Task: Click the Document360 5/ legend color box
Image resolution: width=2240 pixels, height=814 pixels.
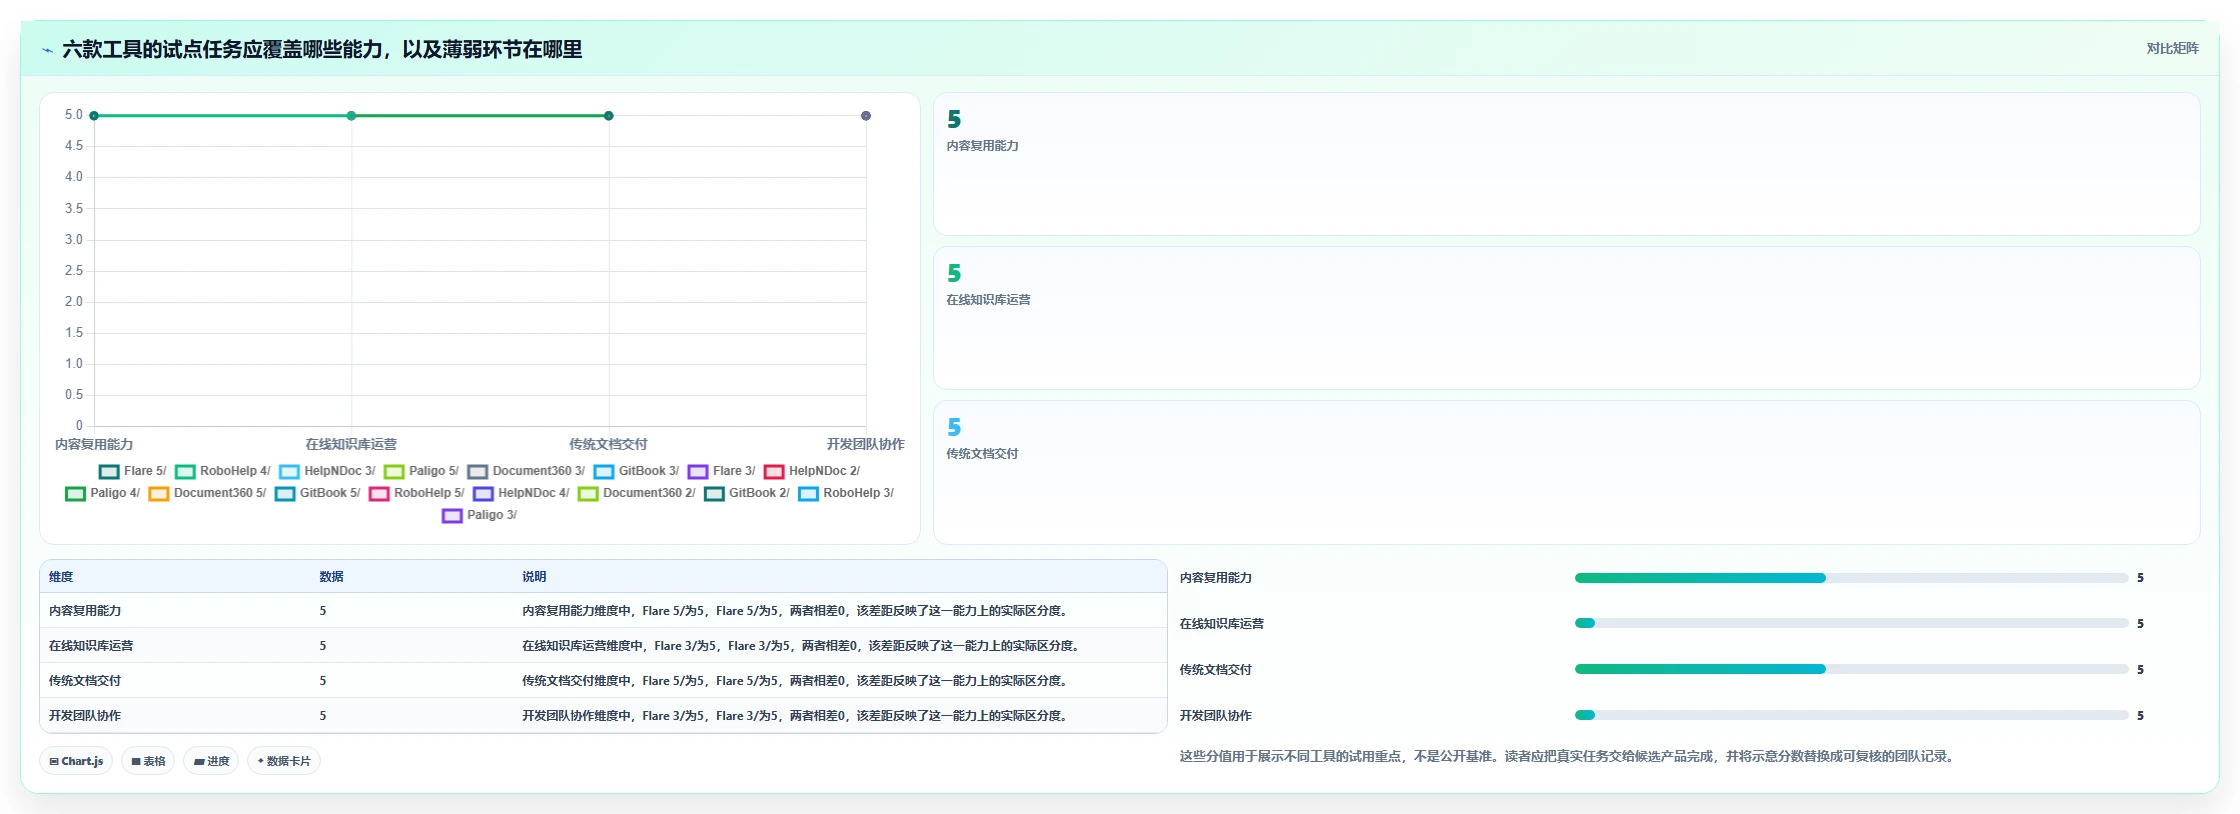Action: (x=159, y=494)
